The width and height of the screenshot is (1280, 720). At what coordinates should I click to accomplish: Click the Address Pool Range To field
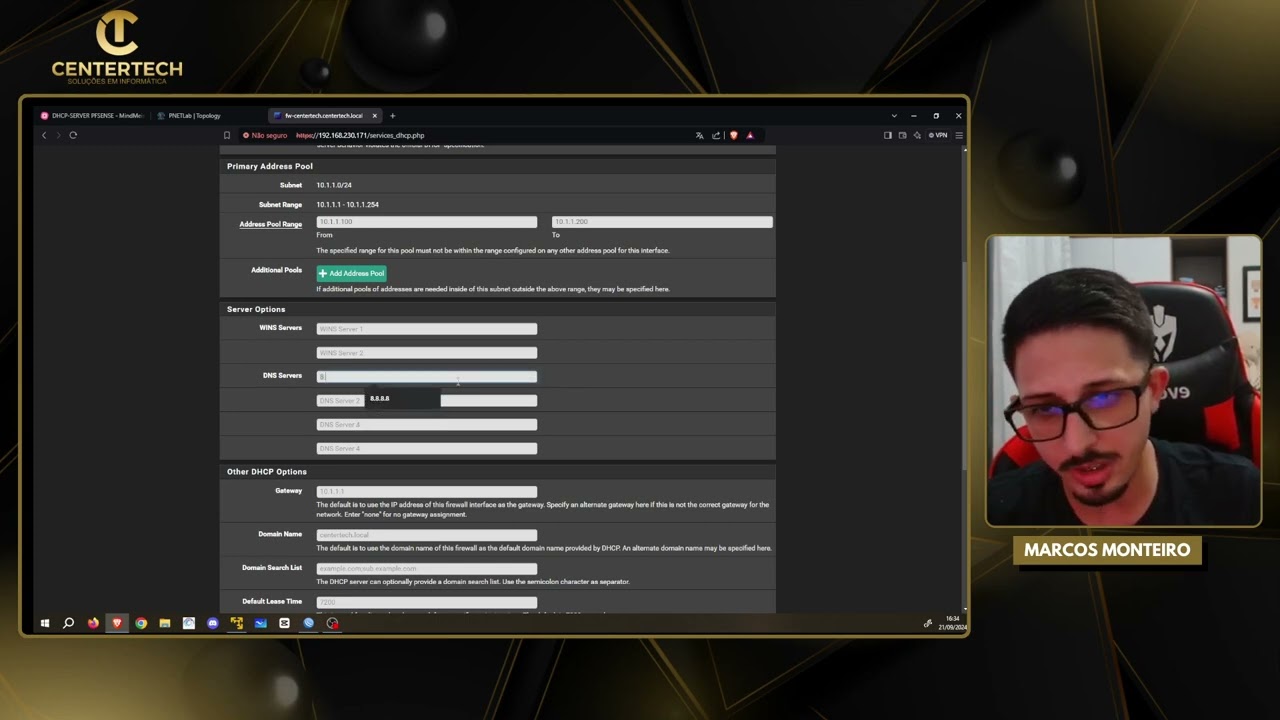662,222
